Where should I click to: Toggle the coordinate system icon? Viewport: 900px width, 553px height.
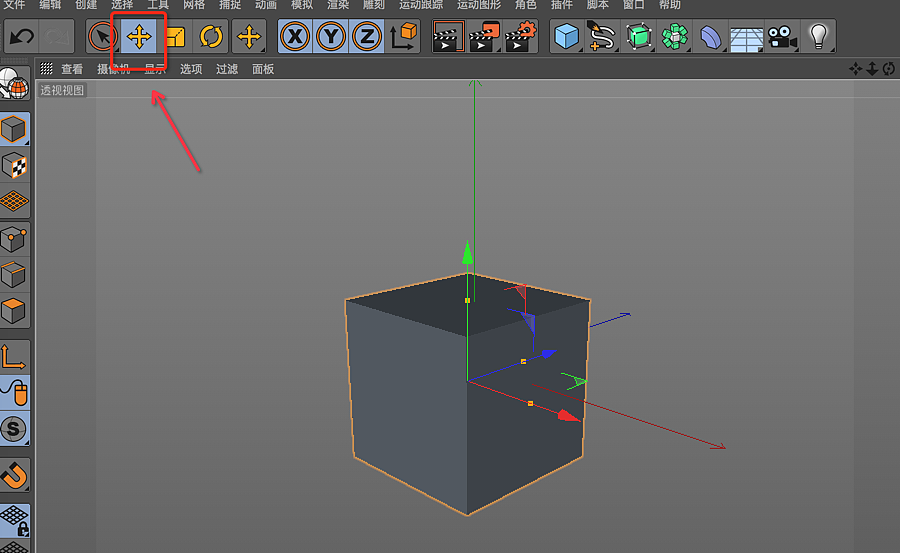click(403, 37)
